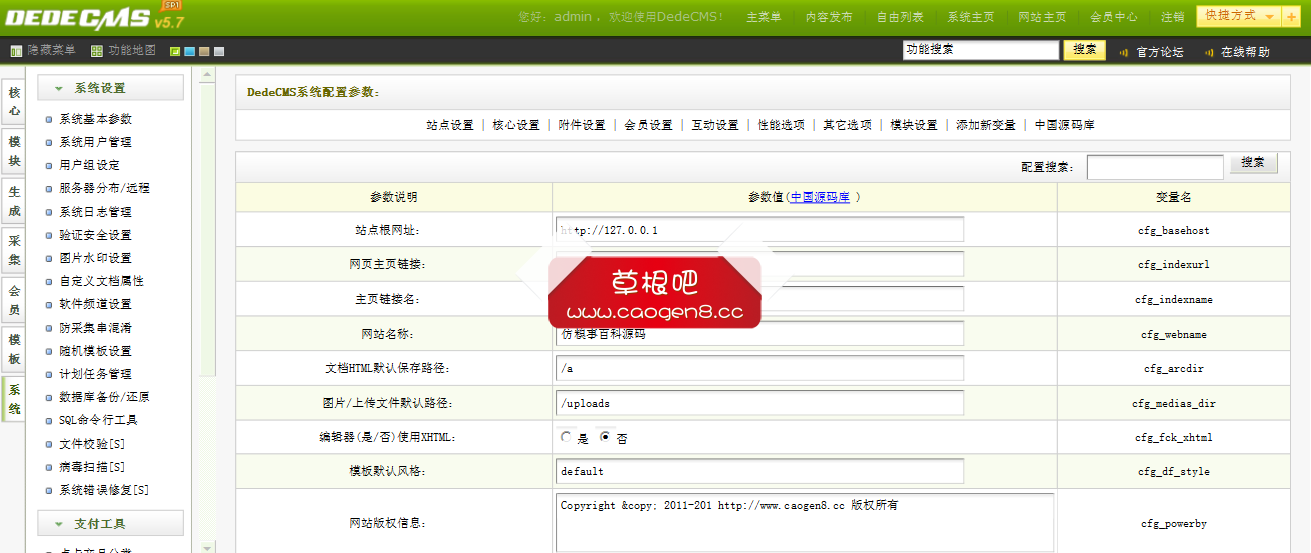Screen dimensions: 1311x553
Task: Click 搜索 button next to 配置搜索
Action: click(1254, 163)
